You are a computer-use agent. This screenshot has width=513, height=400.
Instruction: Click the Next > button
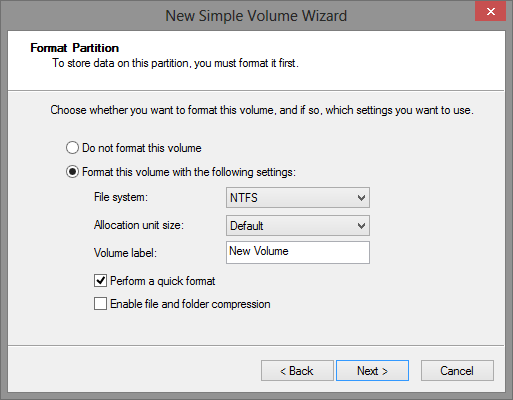[x=372, y=370]
